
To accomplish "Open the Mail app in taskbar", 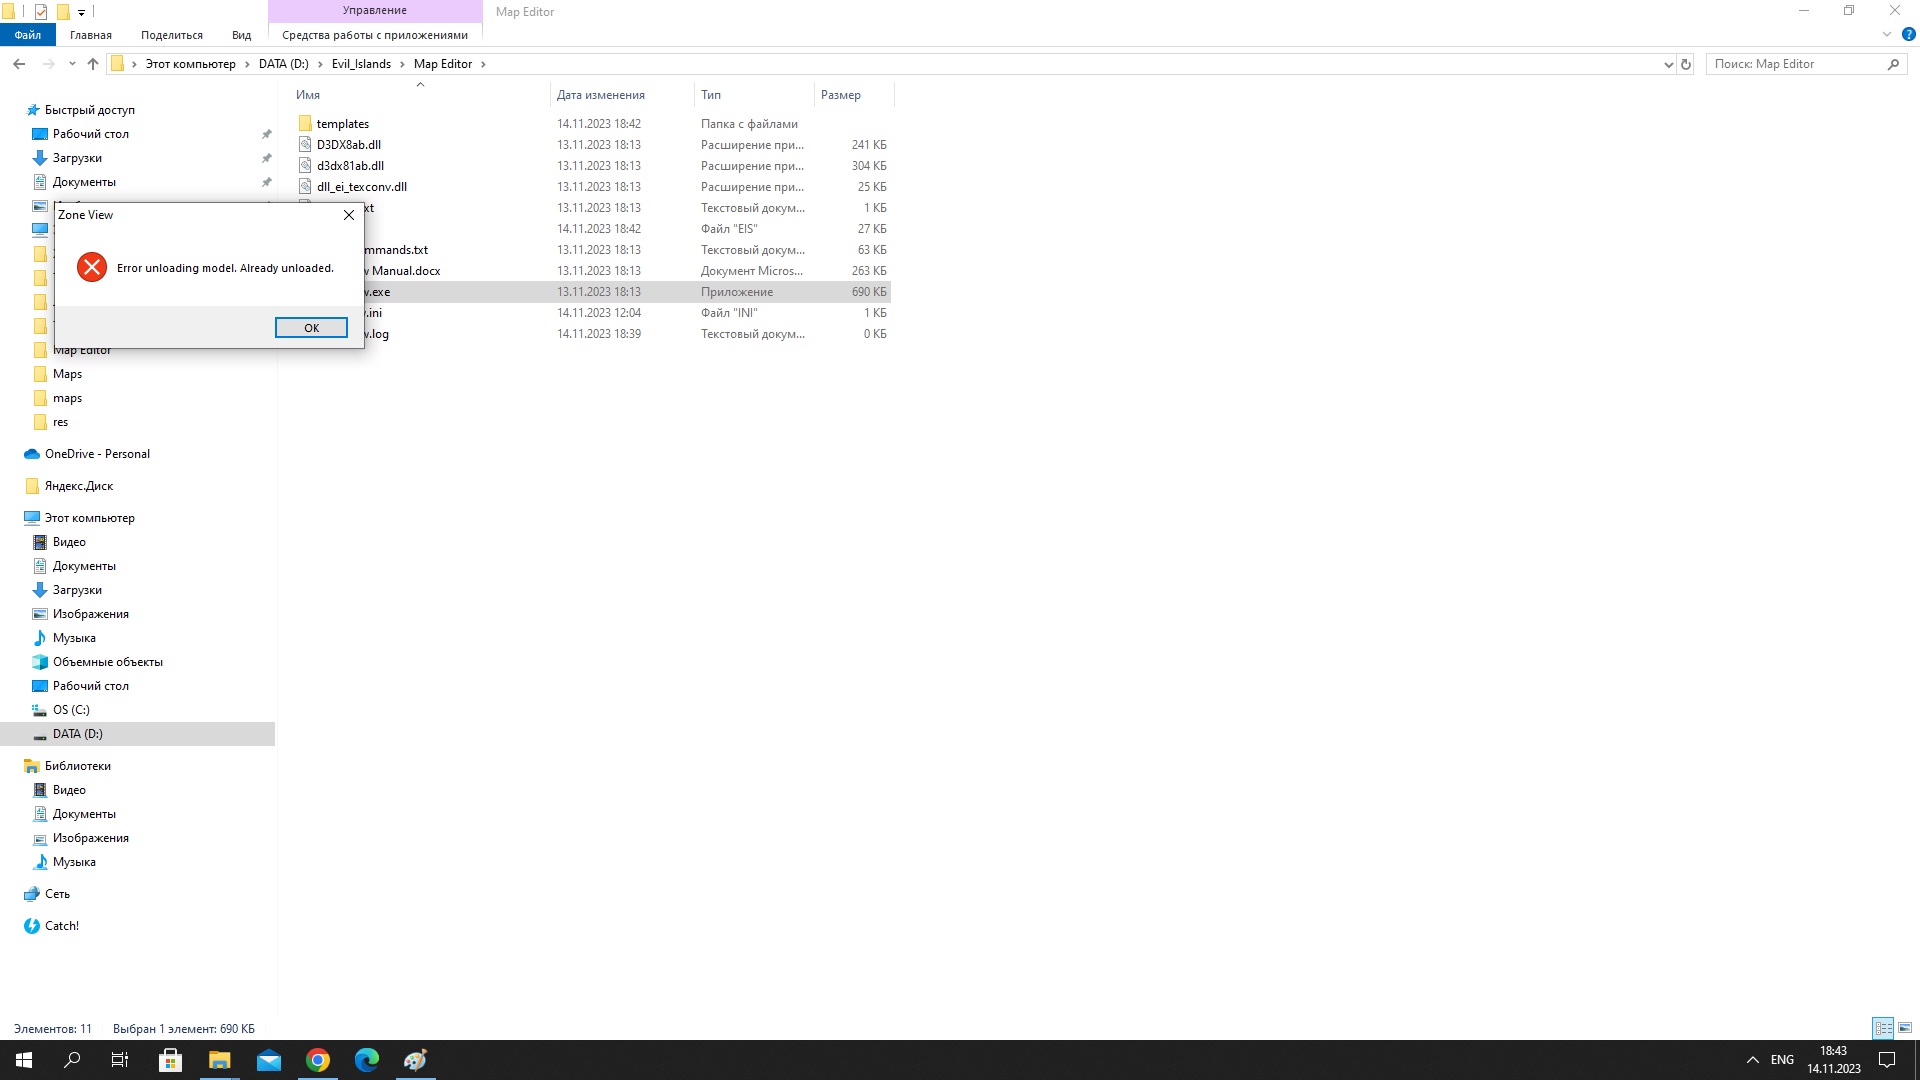I will pos(269,1060).
